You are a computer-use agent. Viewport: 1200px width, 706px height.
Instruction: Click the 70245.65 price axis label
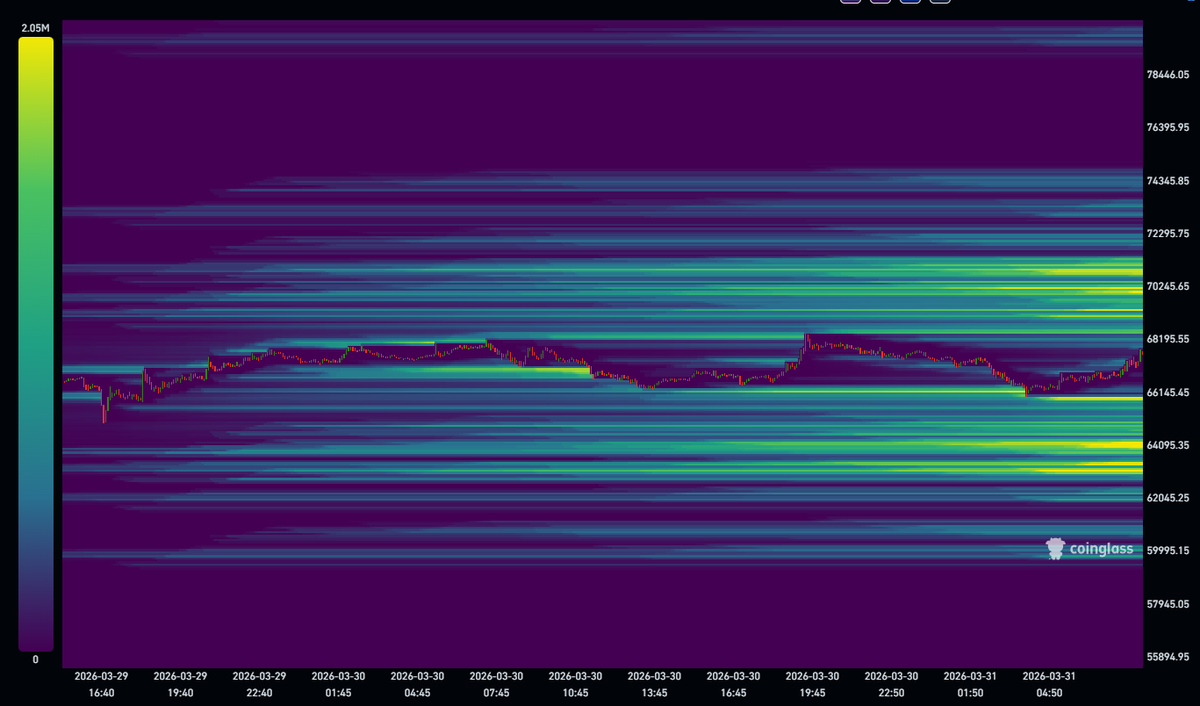(1167, 286)
